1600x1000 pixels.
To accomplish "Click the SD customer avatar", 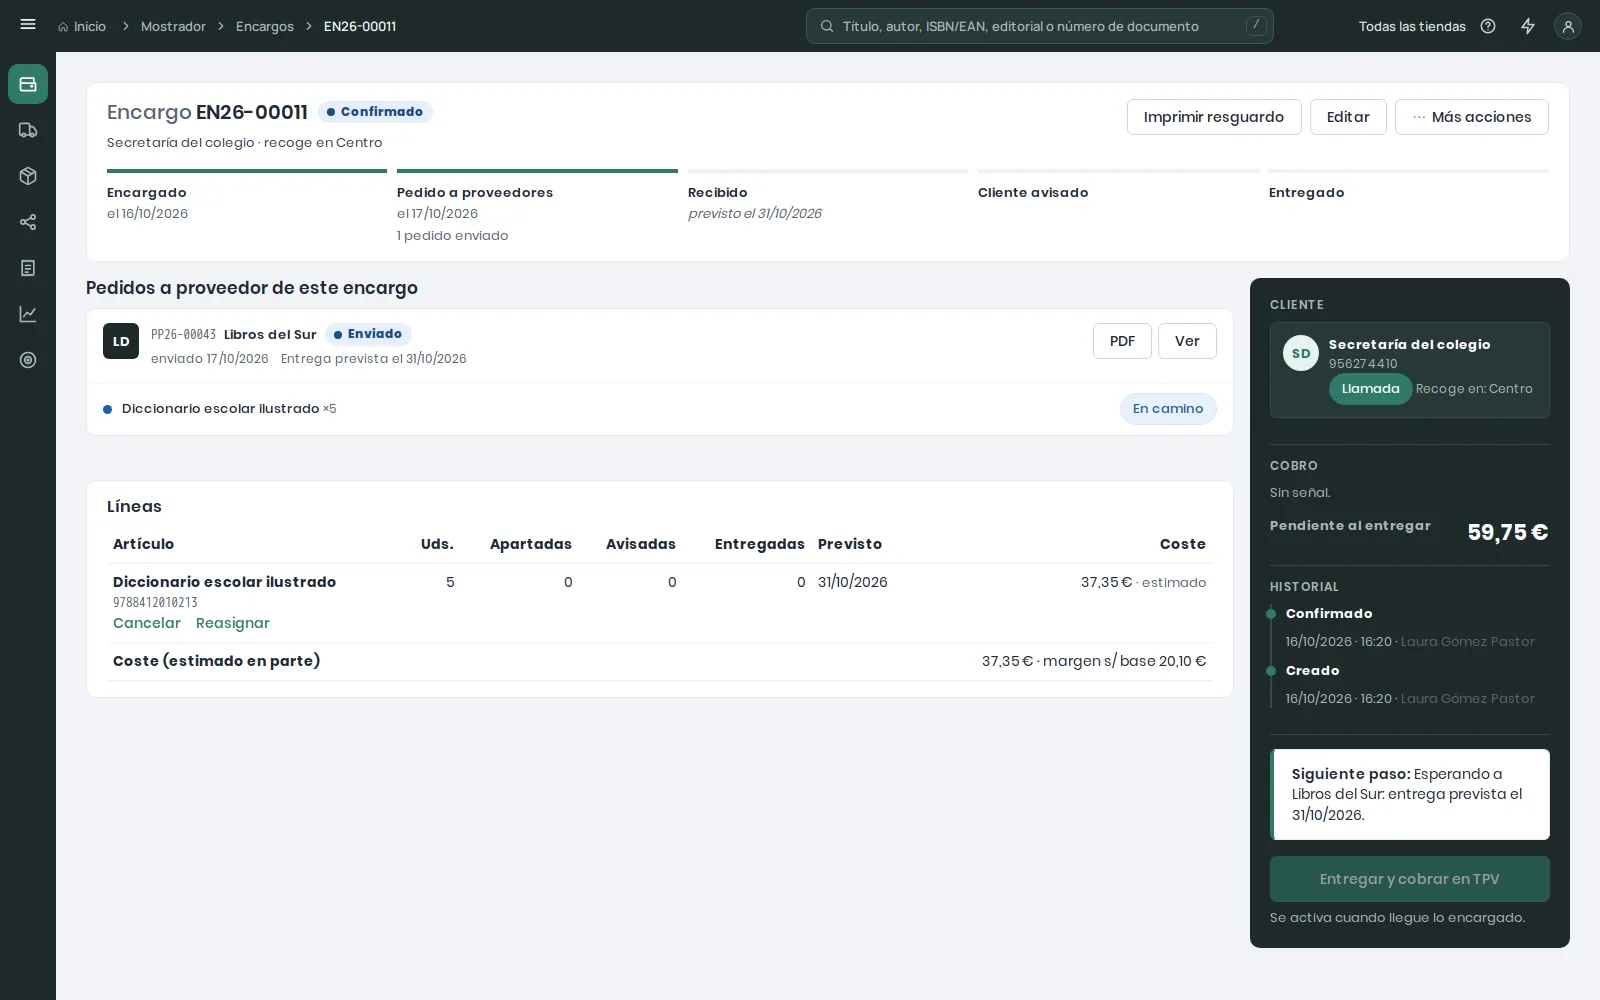I will (1301, 353).
